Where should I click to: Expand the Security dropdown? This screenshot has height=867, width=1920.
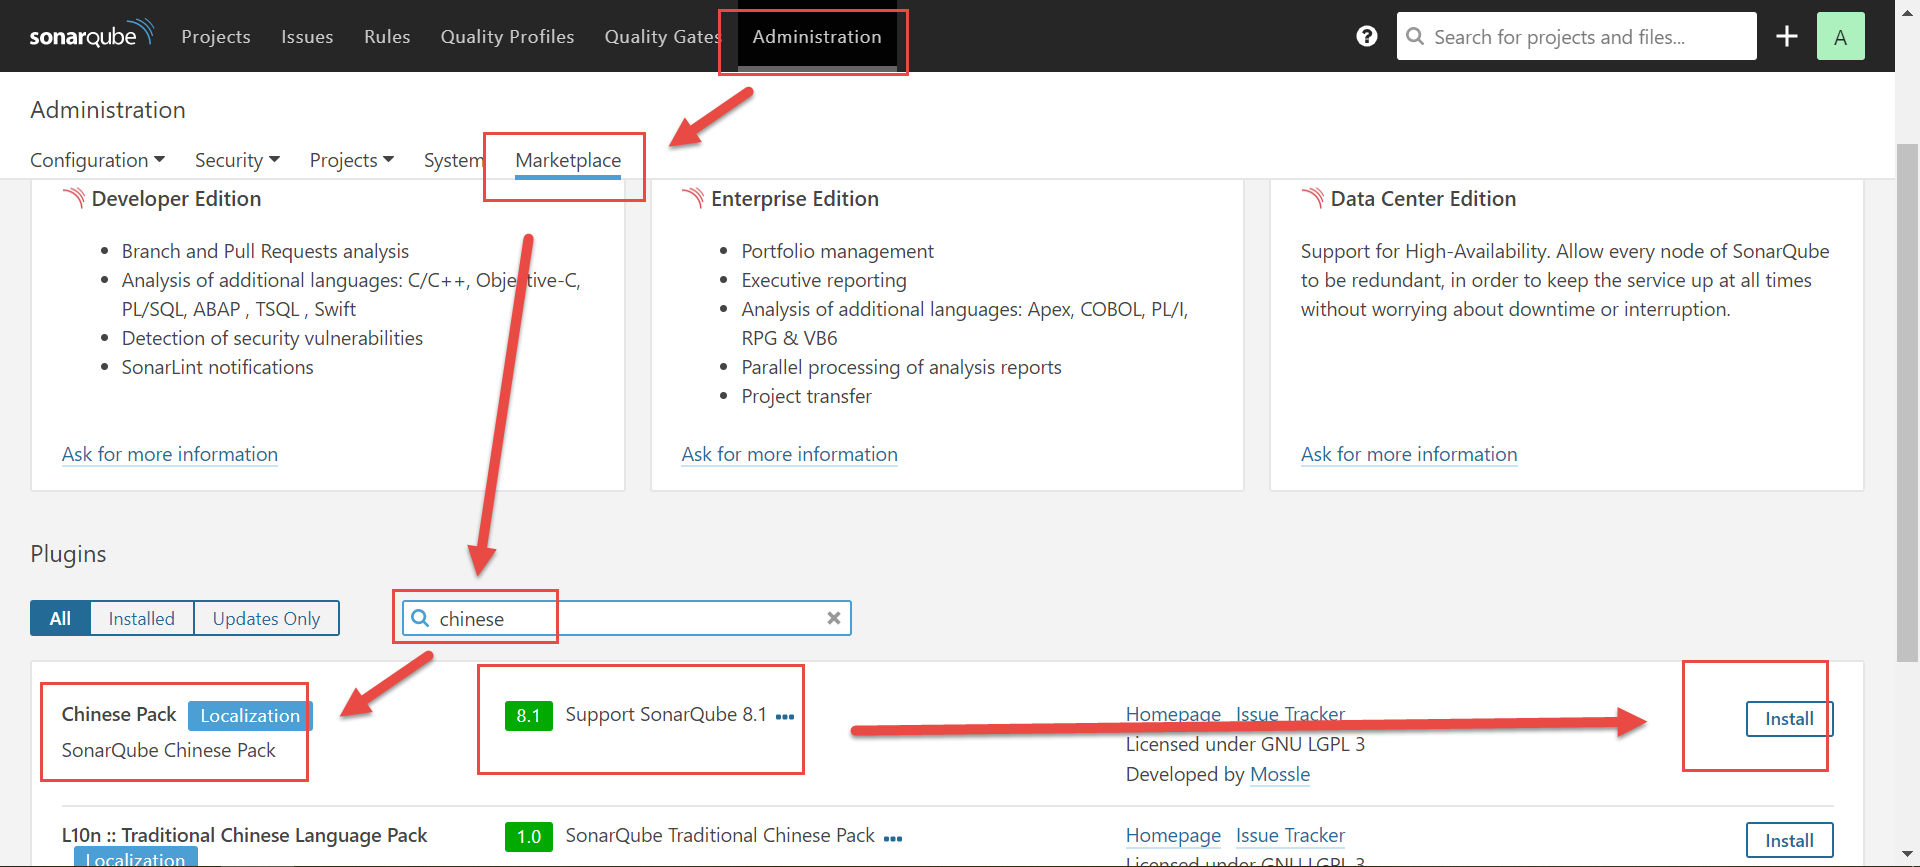click(x=237, y=160)
